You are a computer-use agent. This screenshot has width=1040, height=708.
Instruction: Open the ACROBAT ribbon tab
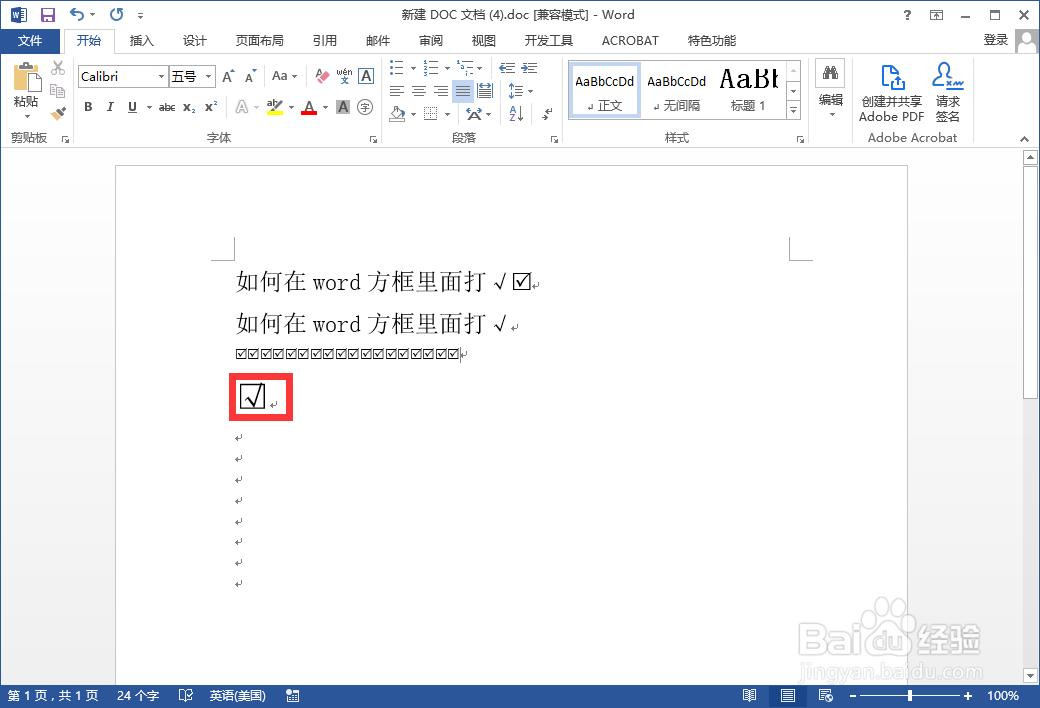point(629,40)
